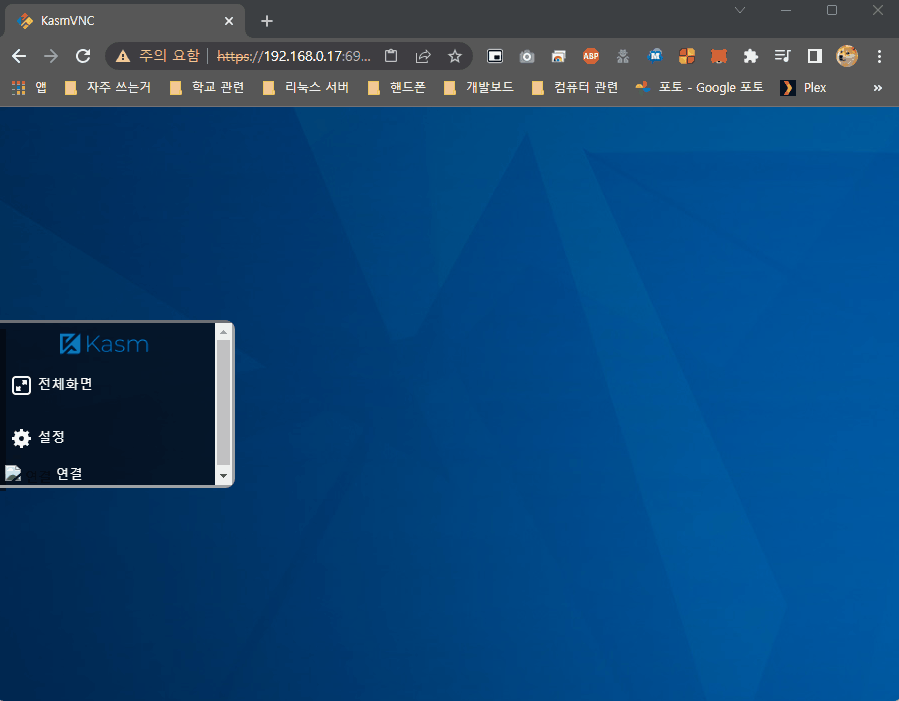
Task: Click the camera screenshot extension icon
Action: point(527,56)
